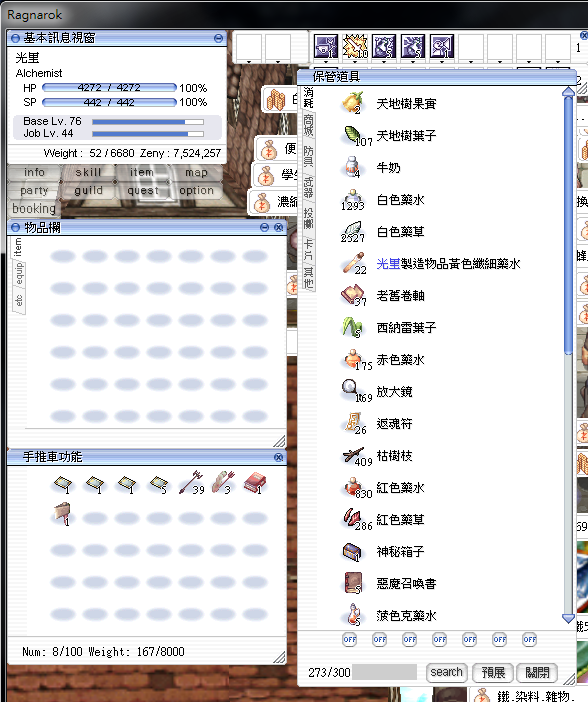Select the 白色藥水 potion icon in storage
The width and height of the screenshot is (588, 702).
(x=352, y=199)
